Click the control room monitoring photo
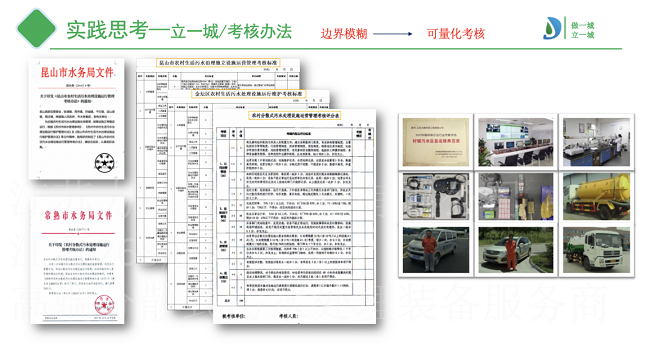This screenshot has height=364, width=650. [x=515, y=142]
